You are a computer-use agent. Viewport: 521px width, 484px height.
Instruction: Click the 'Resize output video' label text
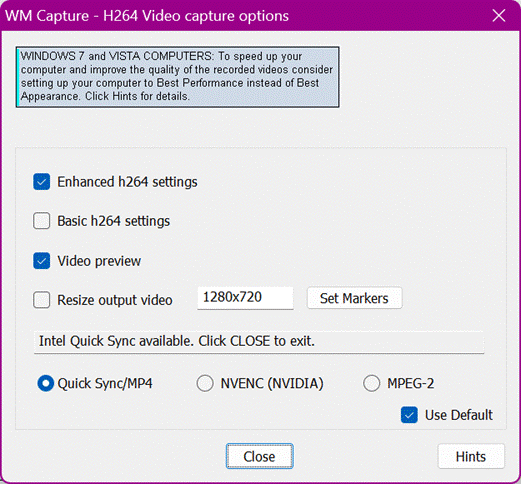(x=115, y=300)
